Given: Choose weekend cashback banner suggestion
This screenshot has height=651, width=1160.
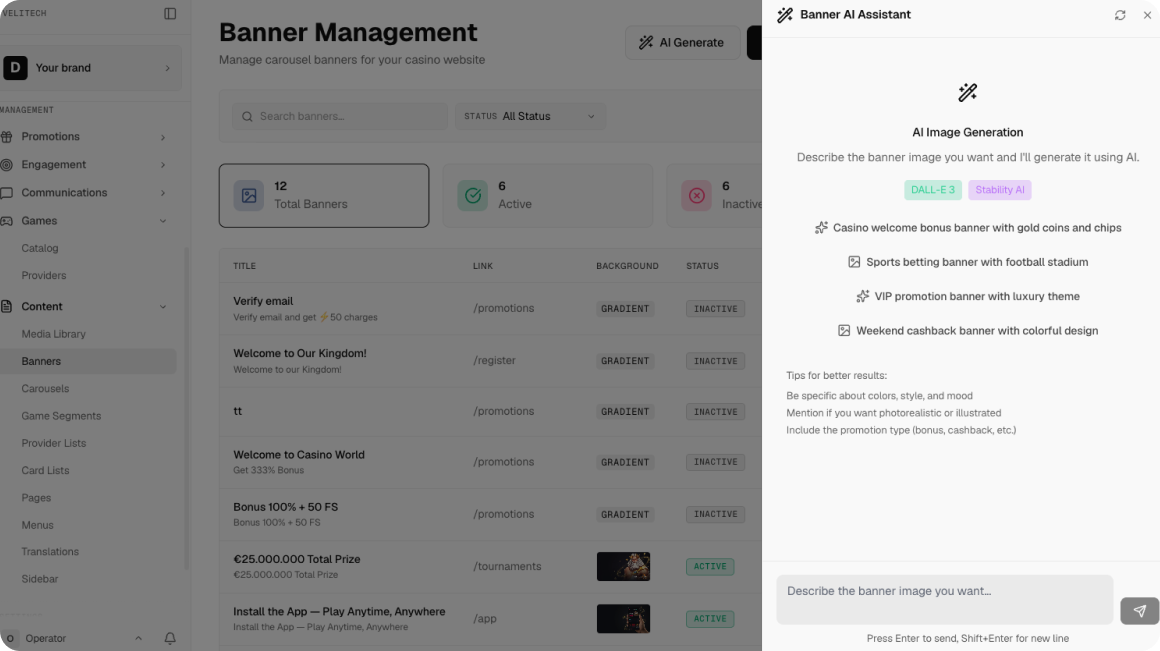Looking at the screenshot, I should (x=968, y=331).
